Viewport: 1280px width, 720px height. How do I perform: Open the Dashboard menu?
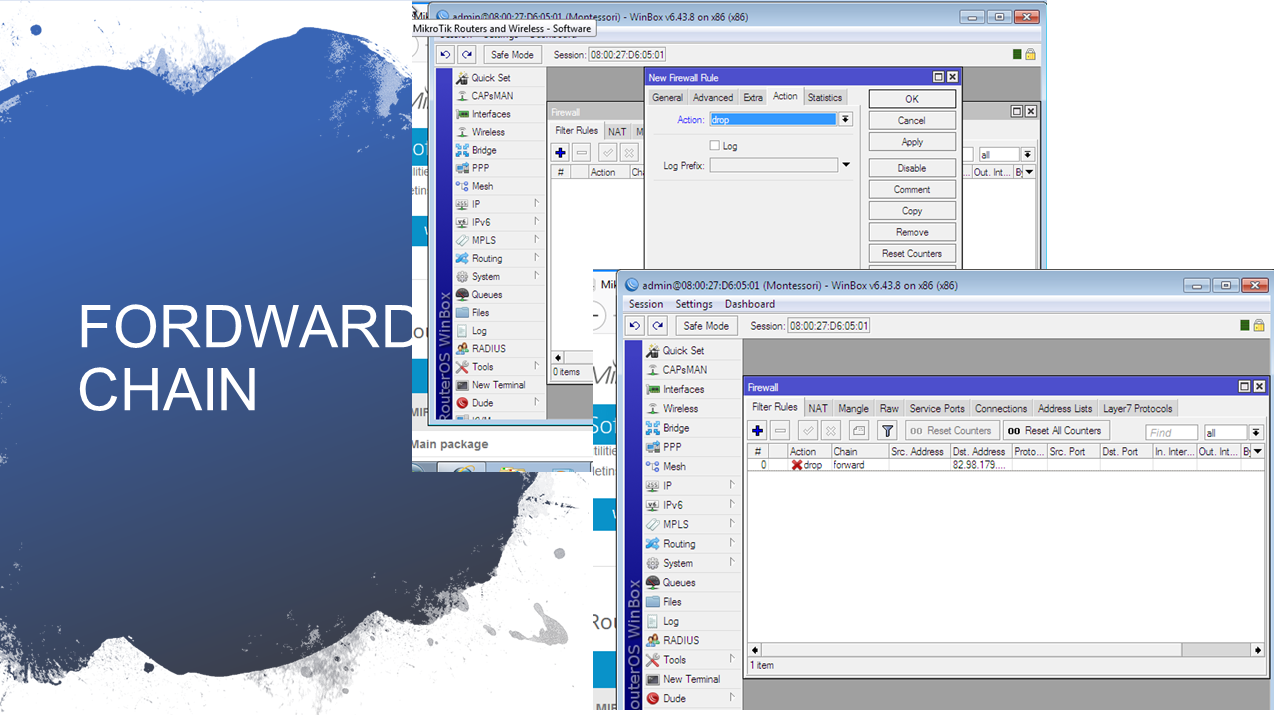749,304
